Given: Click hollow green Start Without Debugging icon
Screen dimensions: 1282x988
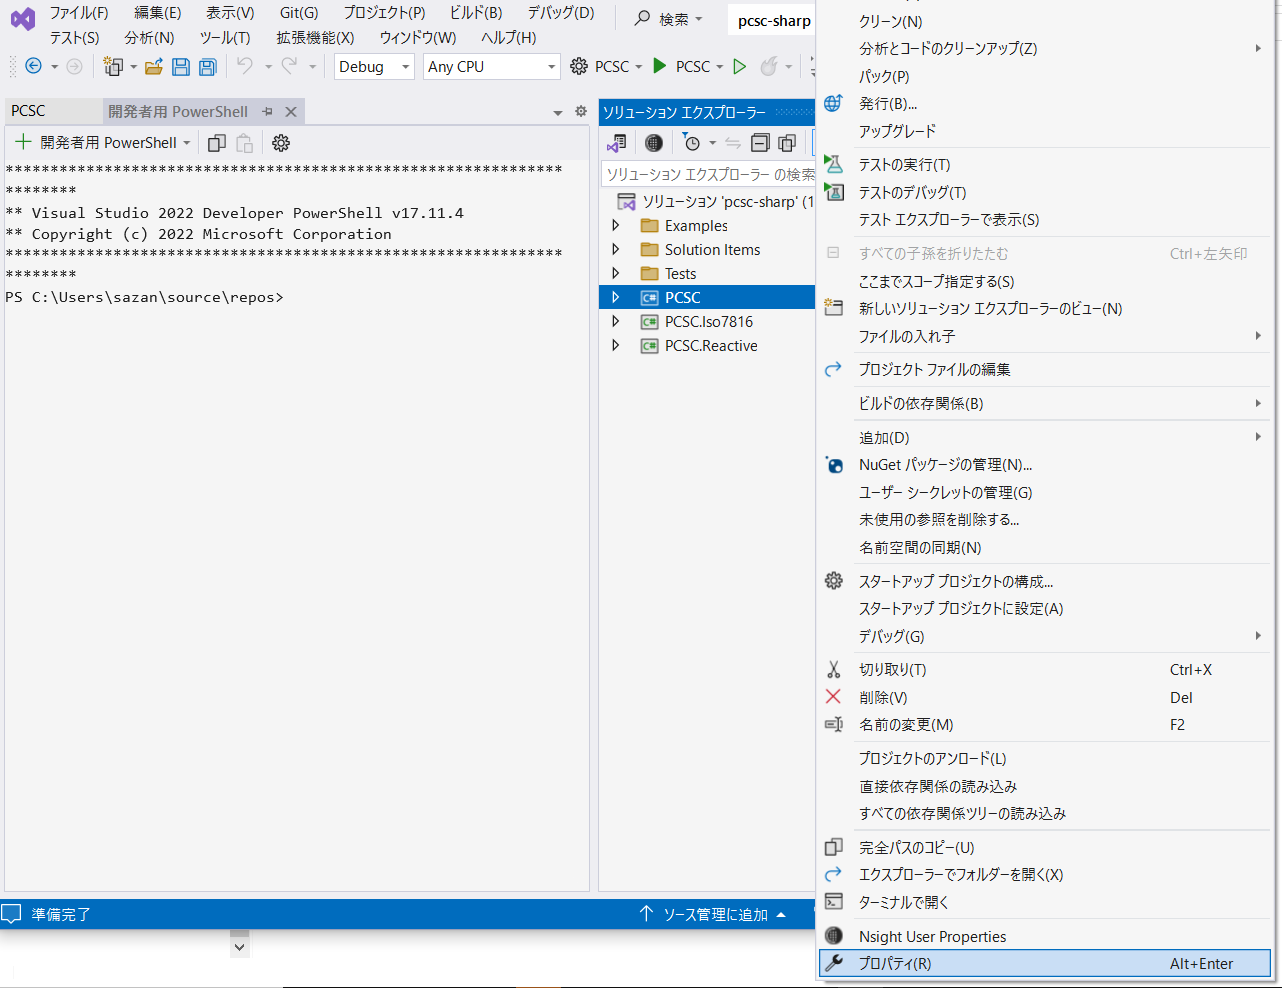Looking at the screenshot, I should 740,66.
